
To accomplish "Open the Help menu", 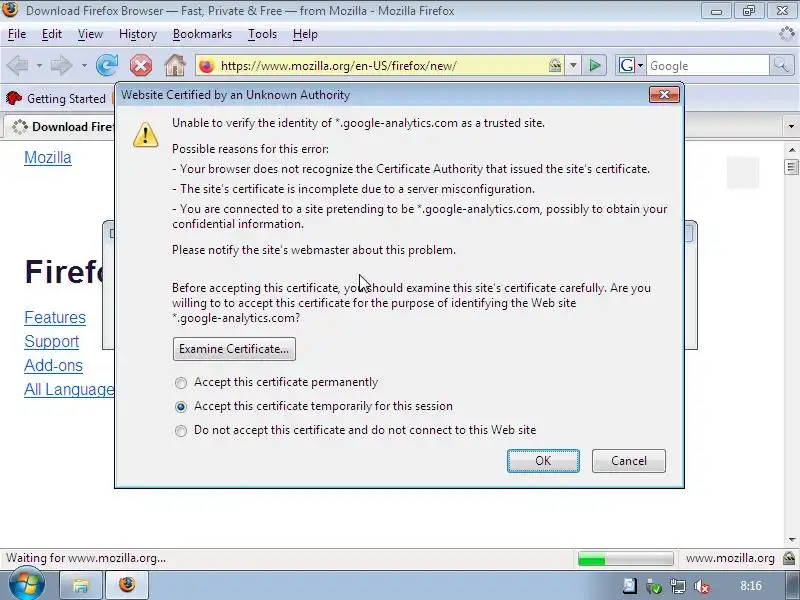I will click(305, 34).
